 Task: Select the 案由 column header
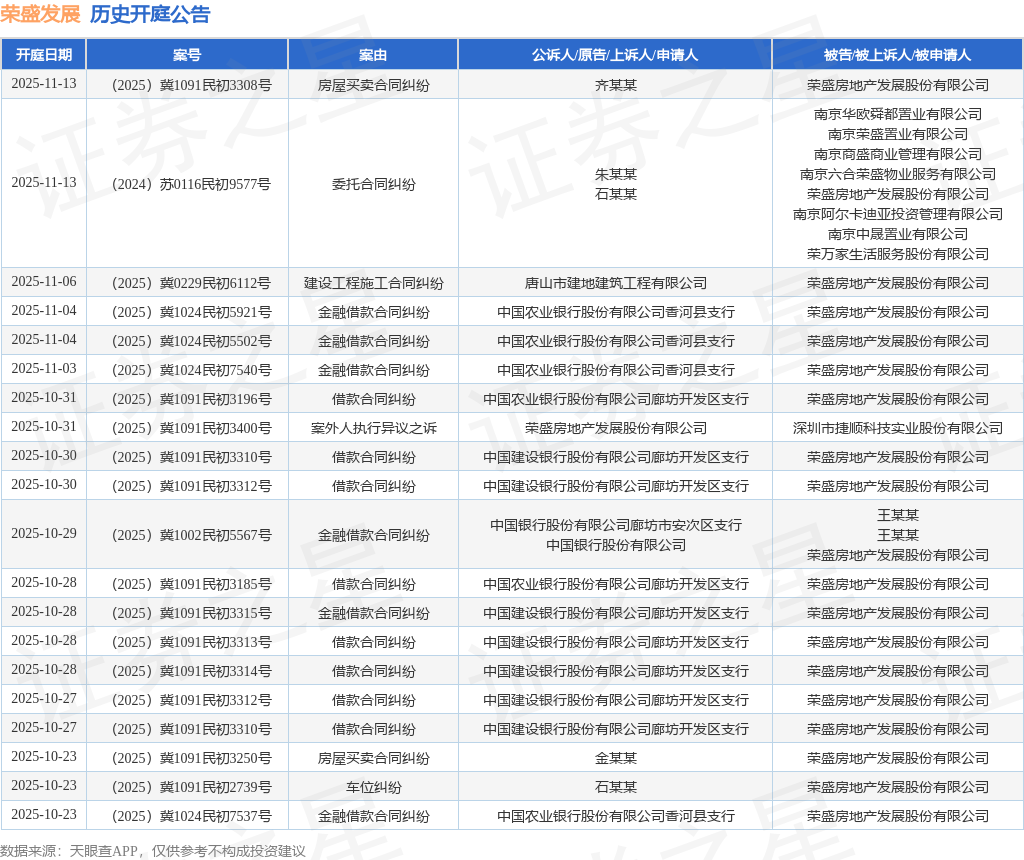point(373,55)
